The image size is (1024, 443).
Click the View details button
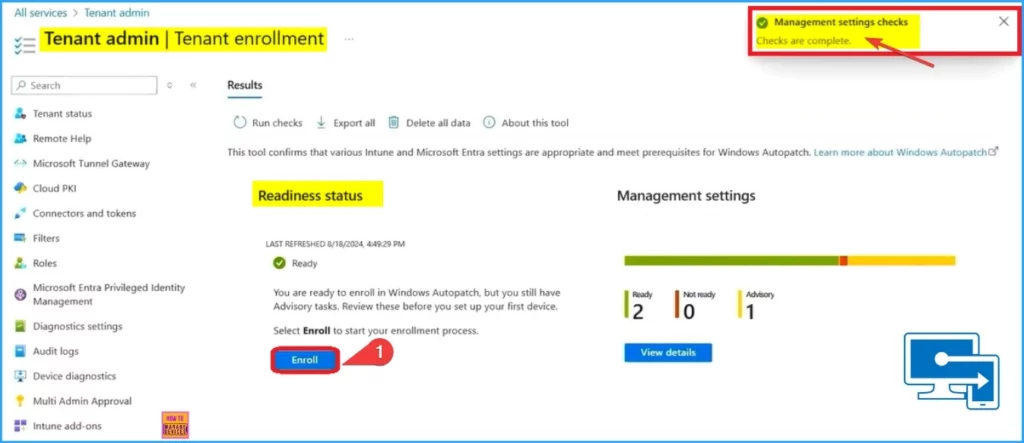(668, 352)
